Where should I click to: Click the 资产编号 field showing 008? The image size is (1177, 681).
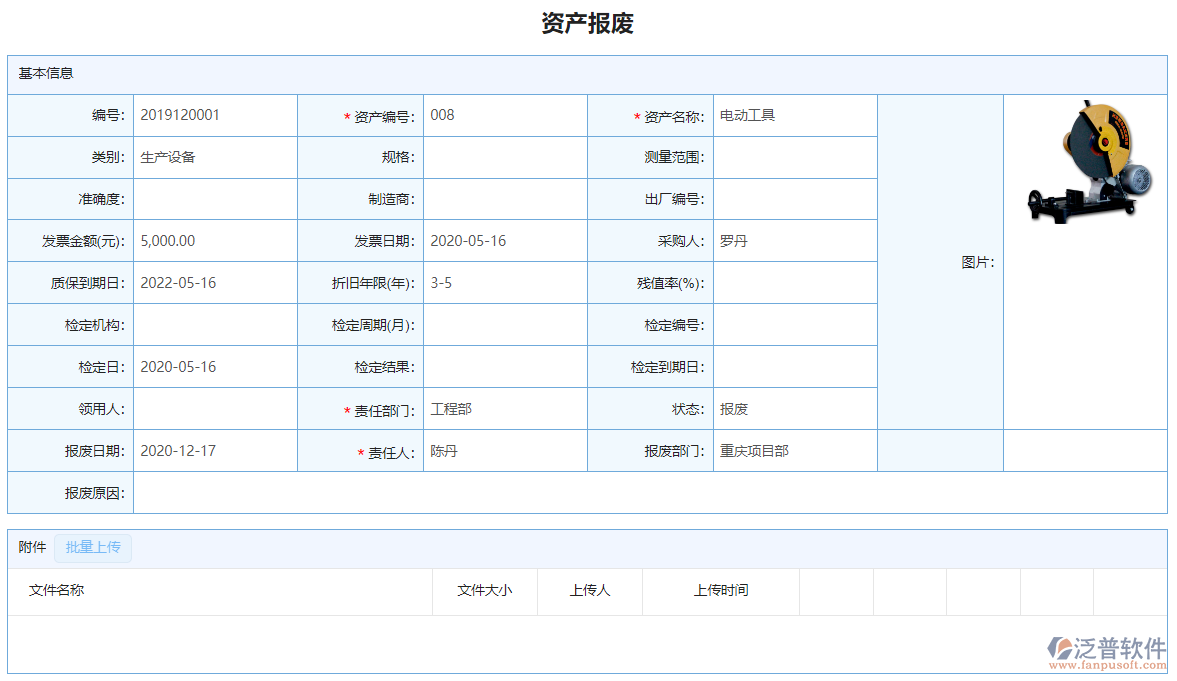coord(504,116)
